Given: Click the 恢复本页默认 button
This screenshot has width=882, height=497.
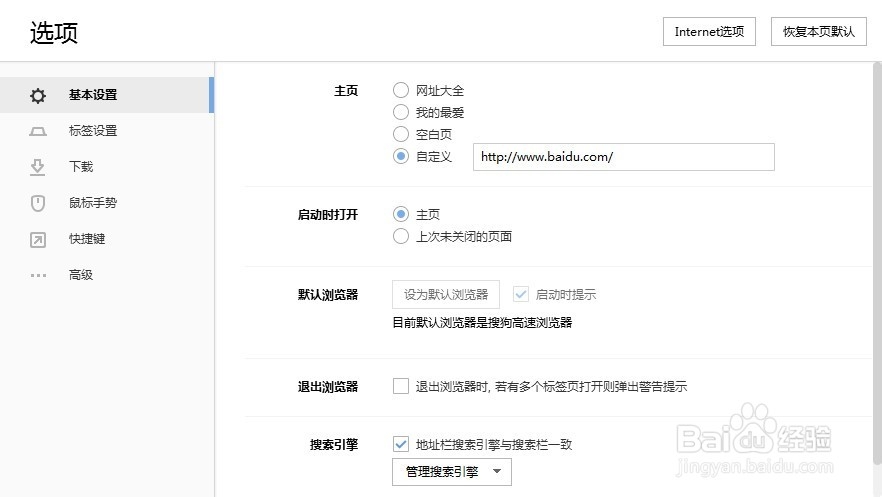Looking at the screenshot, I should (818, 31).
